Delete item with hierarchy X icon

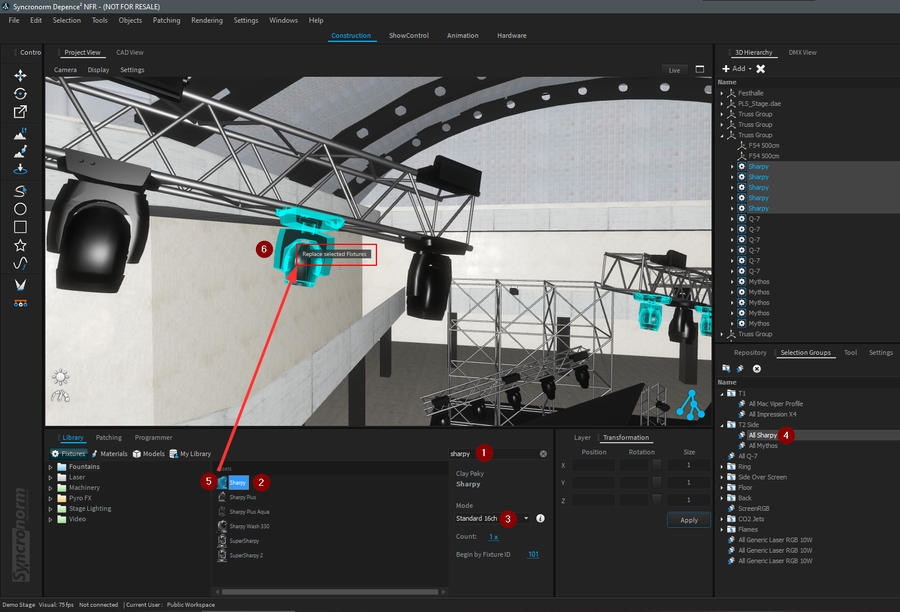[761, 69]
